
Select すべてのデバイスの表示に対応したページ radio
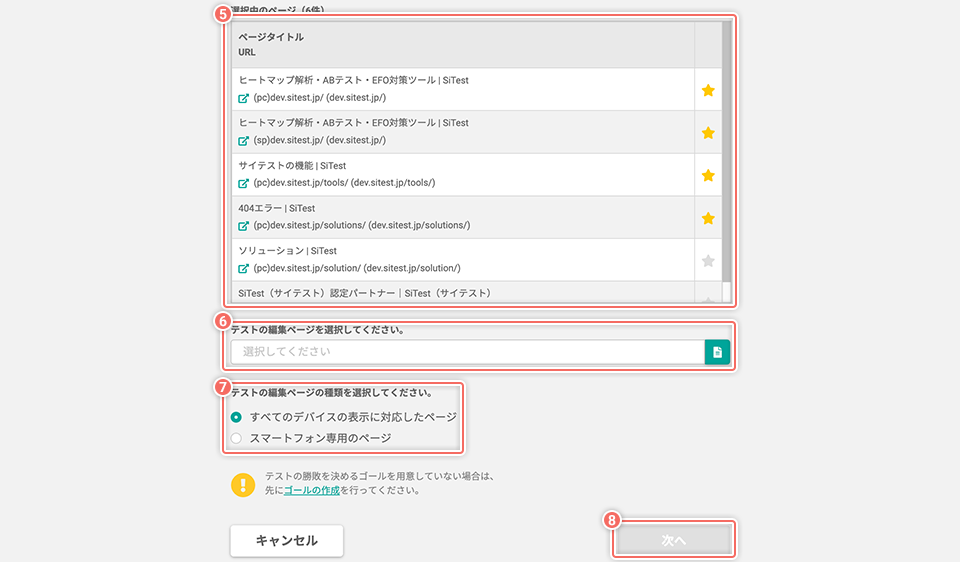click(236, 417)
